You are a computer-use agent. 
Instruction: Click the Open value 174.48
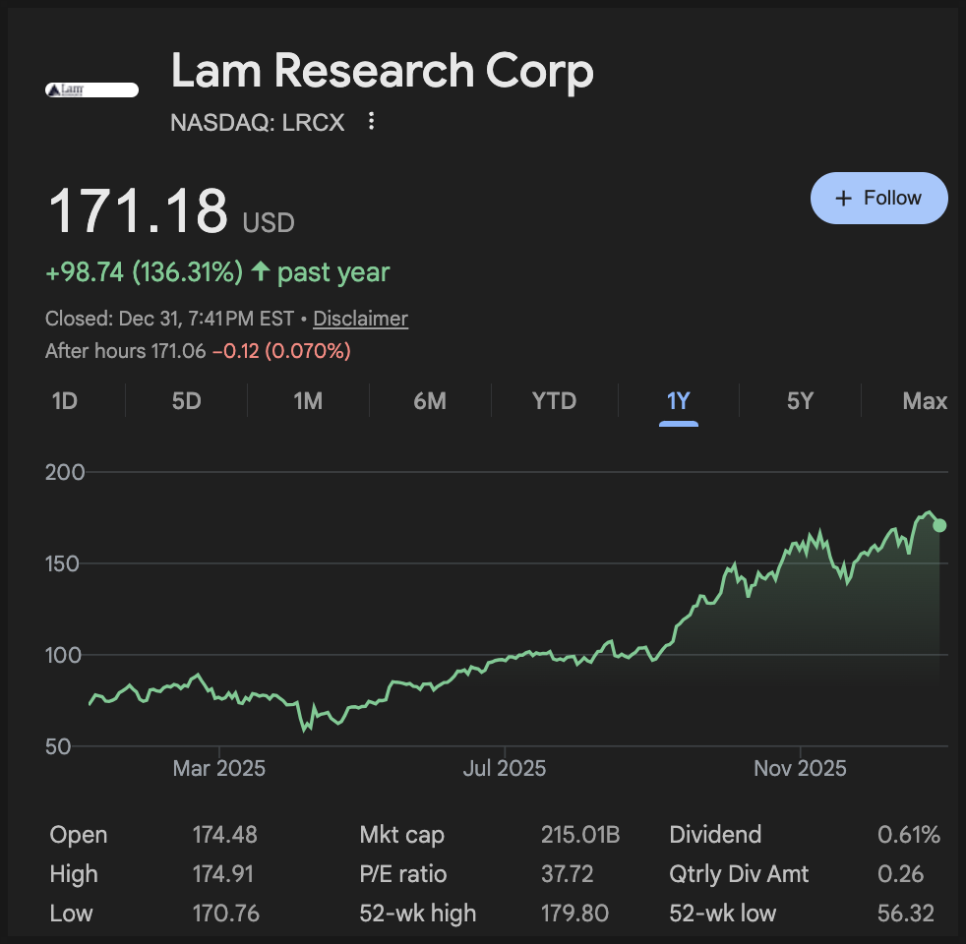(x=225, y=835)
